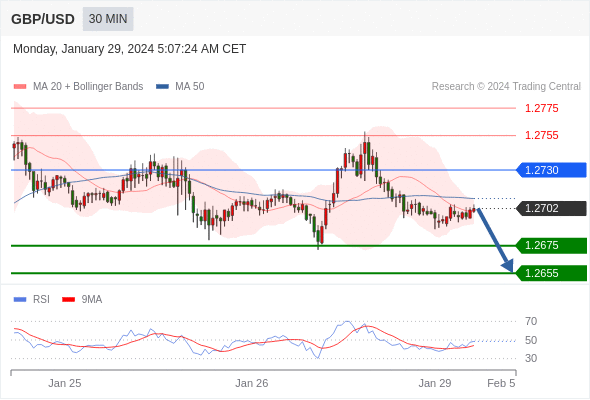Click the Jan 25 date axis label

[x=65, y=383]
